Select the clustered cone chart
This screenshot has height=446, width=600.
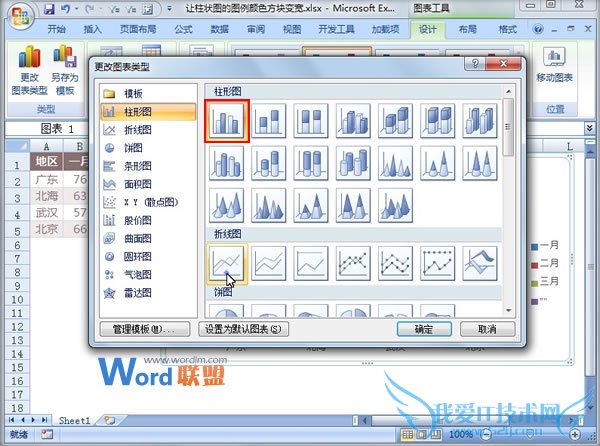[395, 163]
